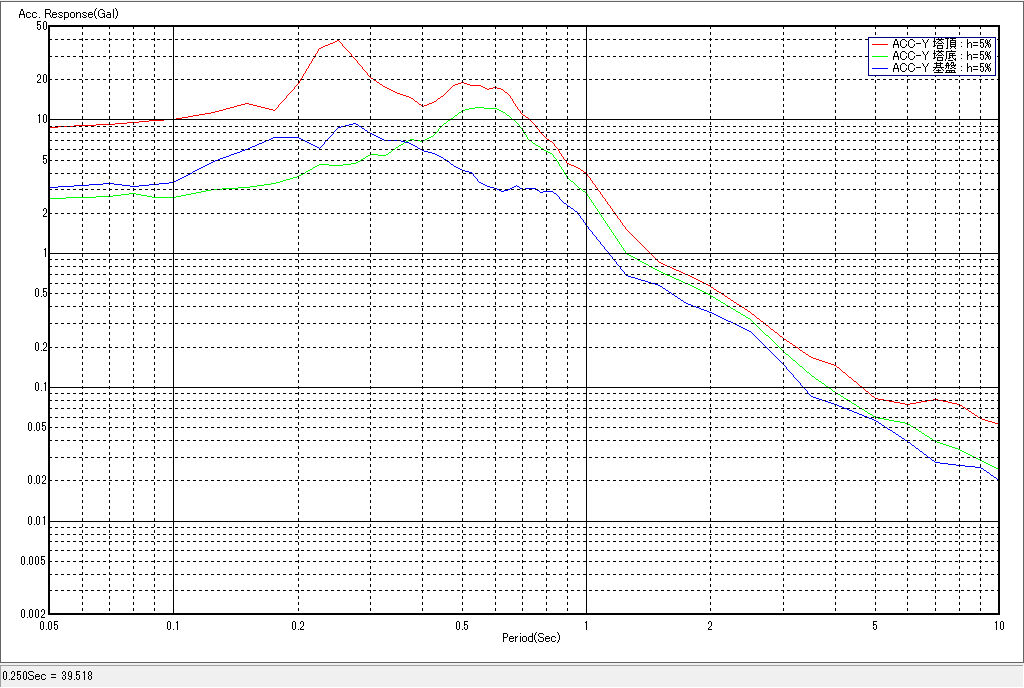Click the peak of the green curve

click(x=480, y=107)
